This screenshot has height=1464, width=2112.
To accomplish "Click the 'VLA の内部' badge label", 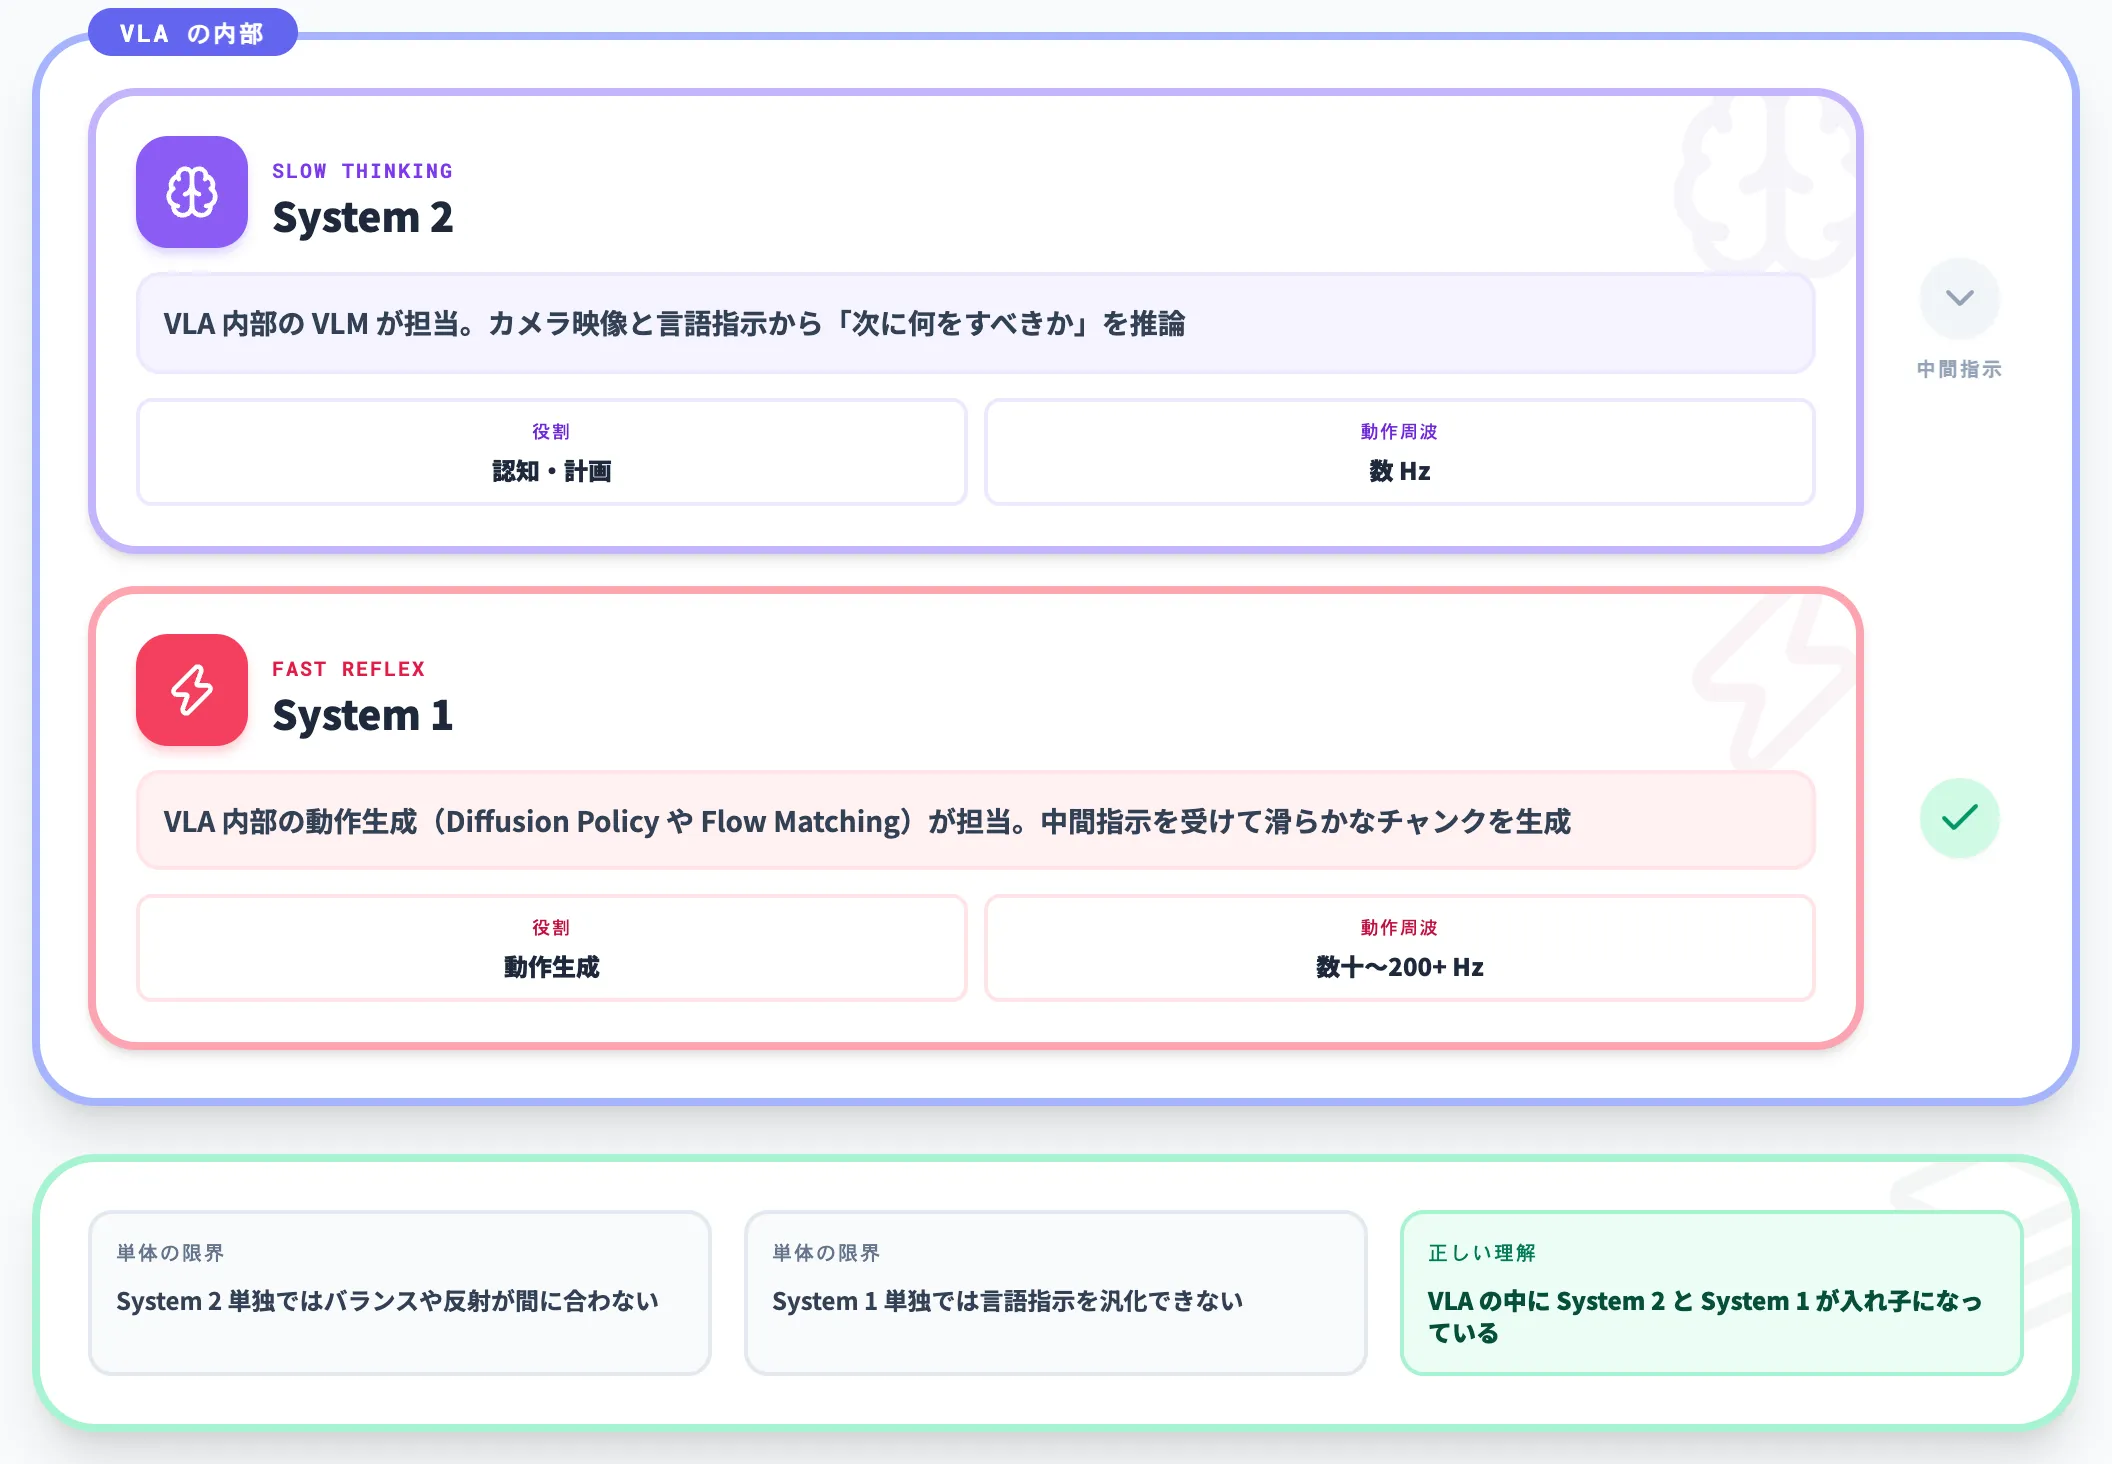I will 193,33.
